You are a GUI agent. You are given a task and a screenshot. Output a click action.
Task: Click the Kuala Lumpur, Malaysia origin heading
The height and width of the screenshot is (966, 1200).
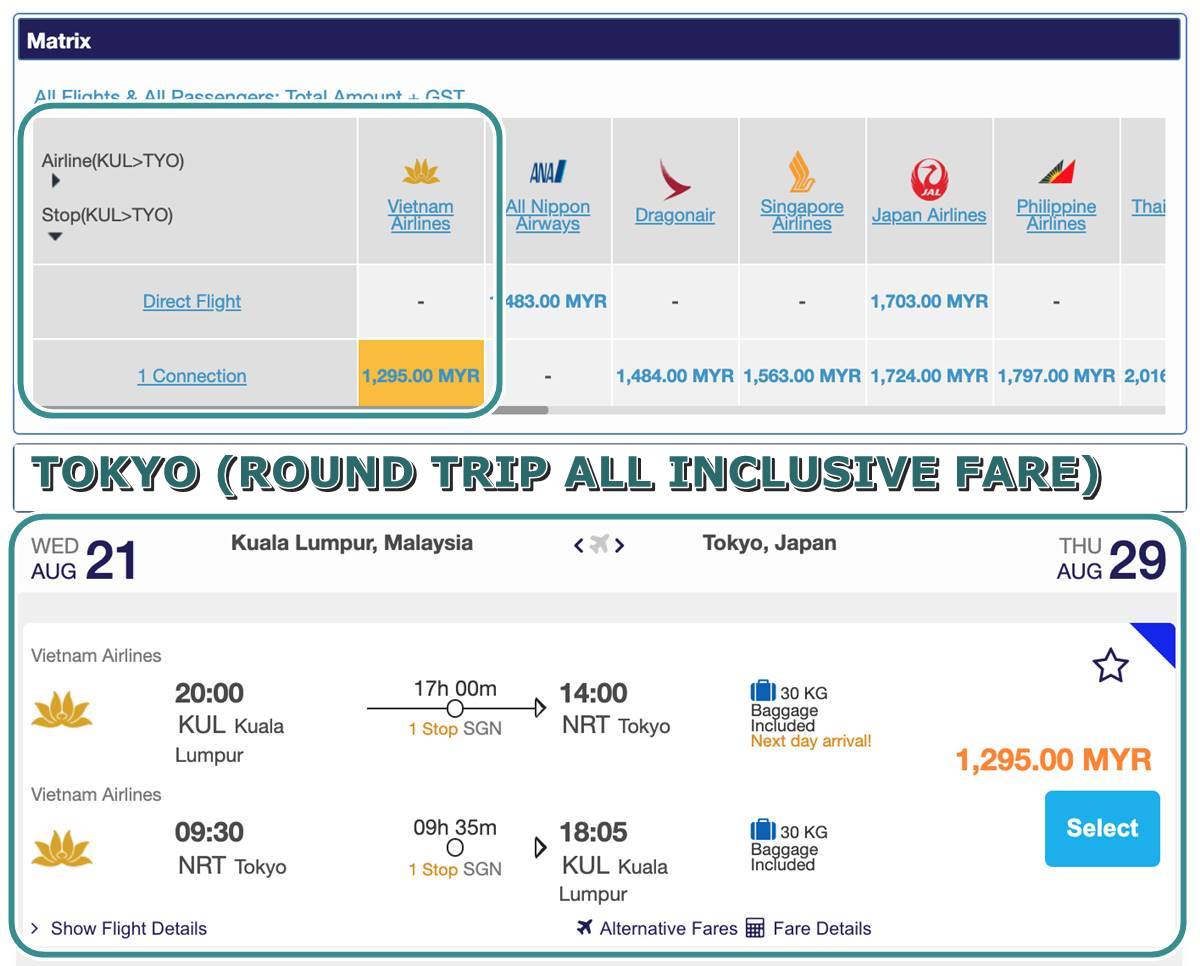pyautogui.click(x=352, y=543)
